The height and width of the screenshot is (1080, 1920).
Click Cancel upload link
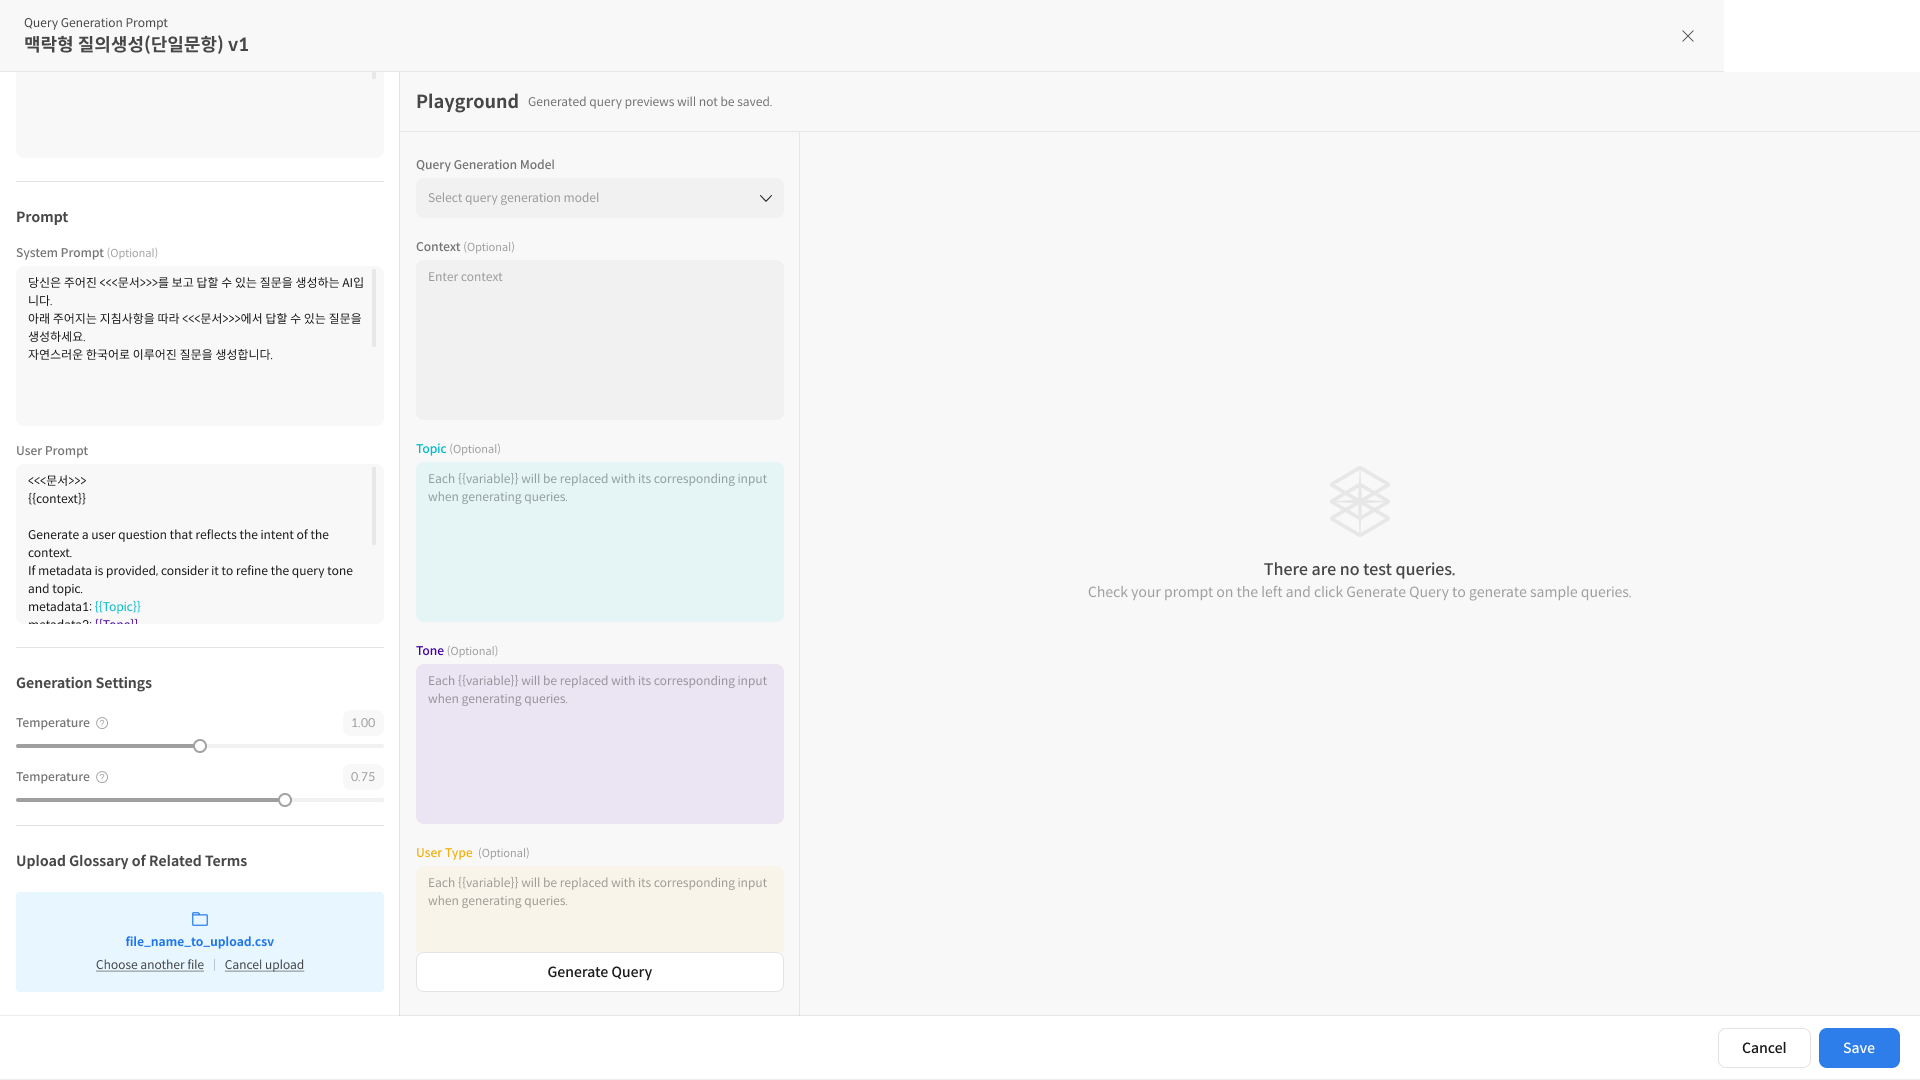coord(264,965)
